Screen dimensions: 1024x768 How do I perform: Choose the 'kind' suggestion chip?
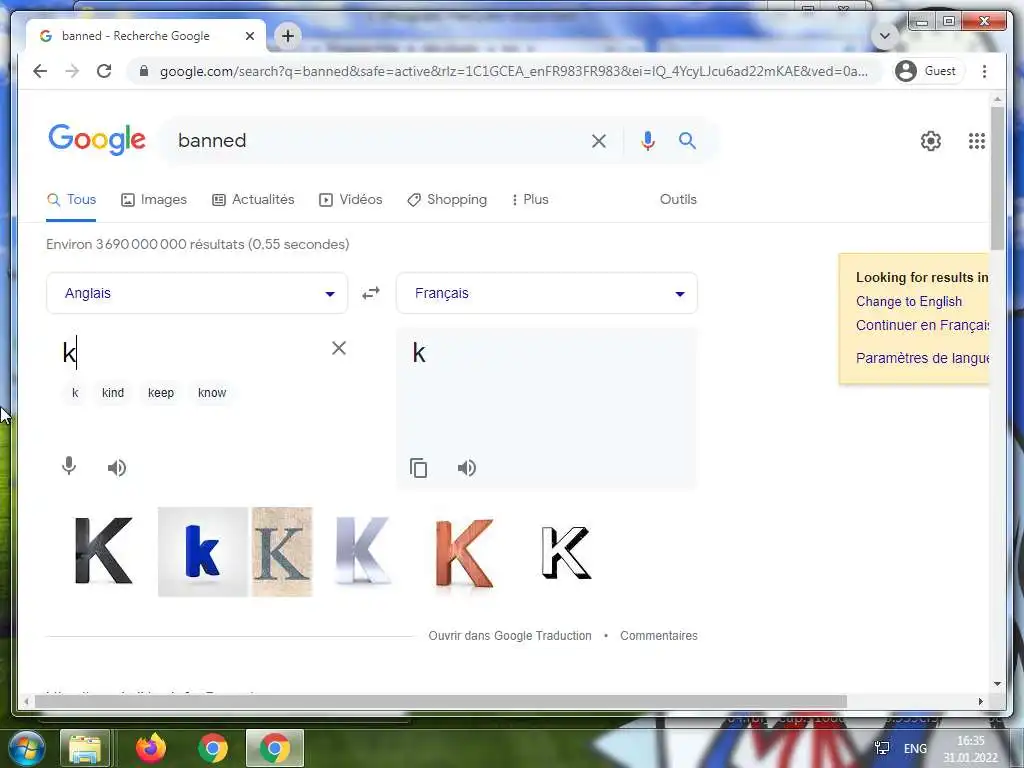coord(113,392)
